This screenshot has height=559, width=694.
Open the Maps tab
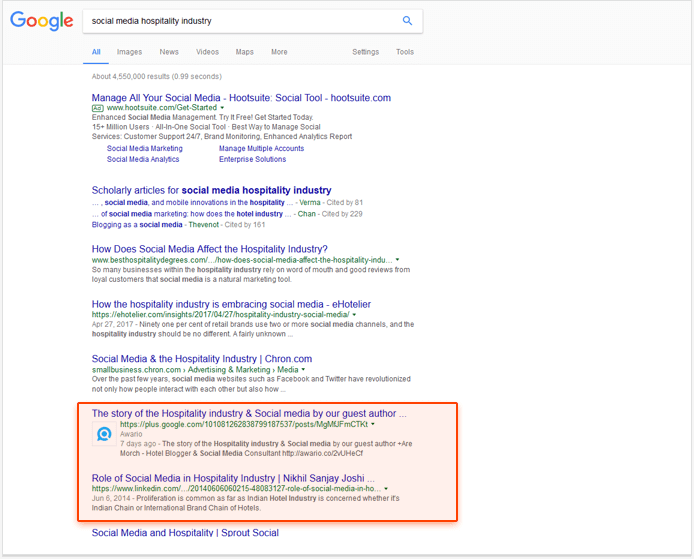pyautogui.click(x=244, y=52)
